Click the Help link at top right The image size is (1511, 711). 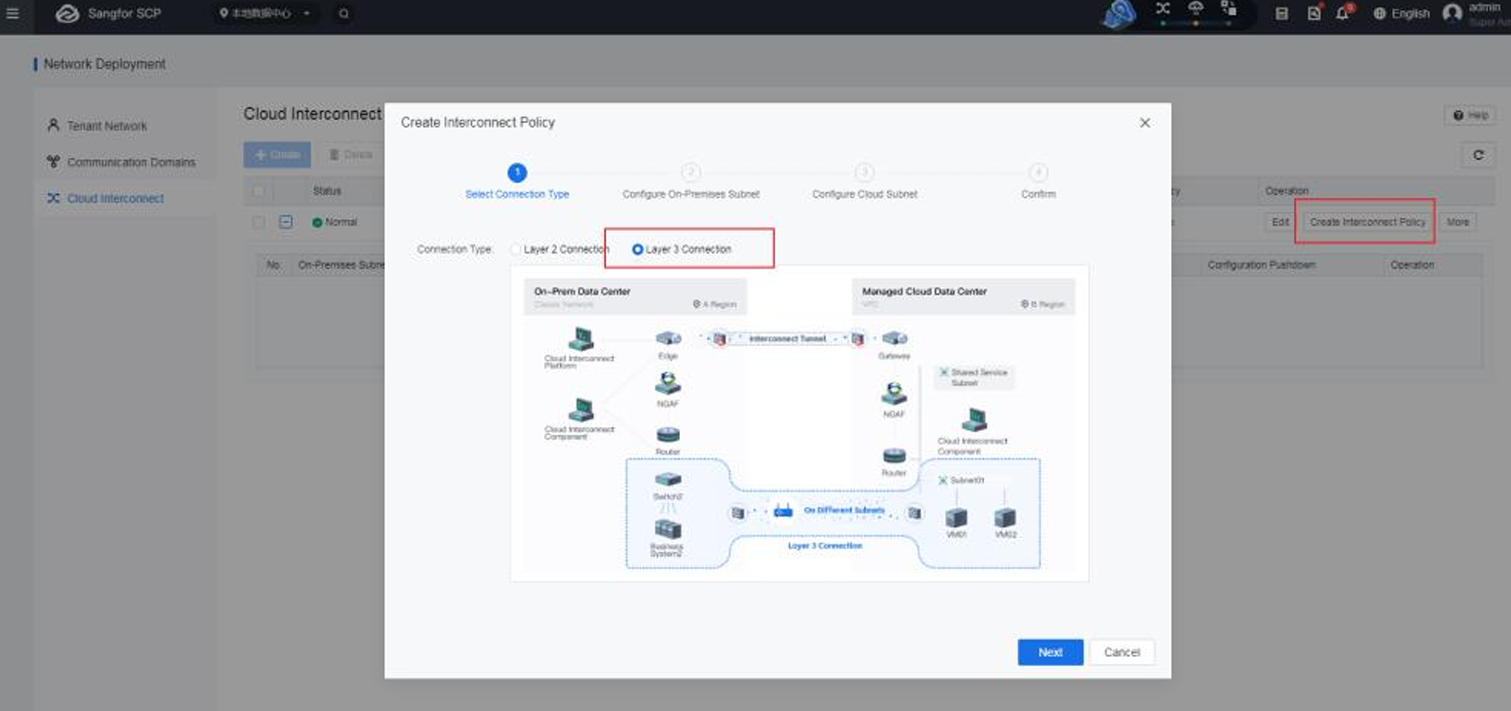pos(1469,114)
